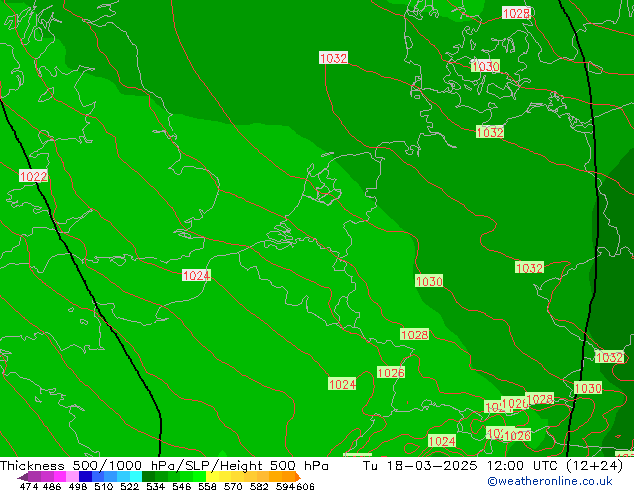Click the bright yellow legend swatch
Viewport: 634px width, 490px height.
coord(212,476)
